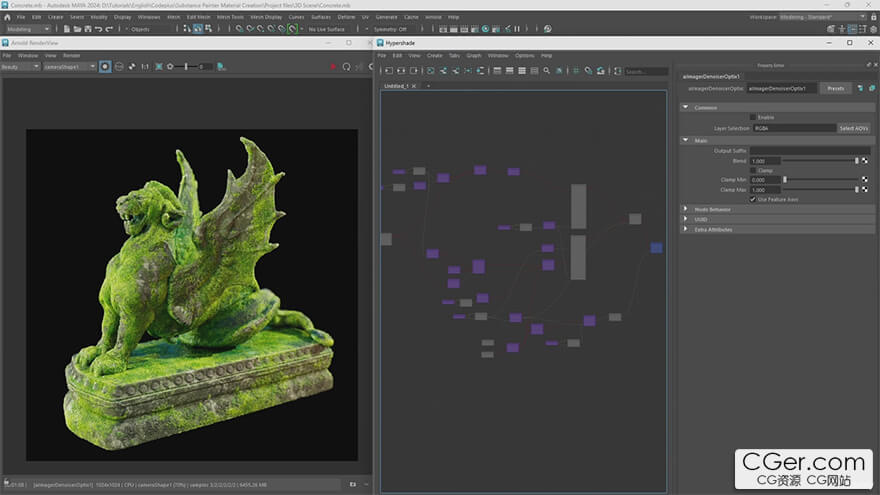
Task: Click the exposure slider in Arnold RenderView
Action: click(186, 67)
